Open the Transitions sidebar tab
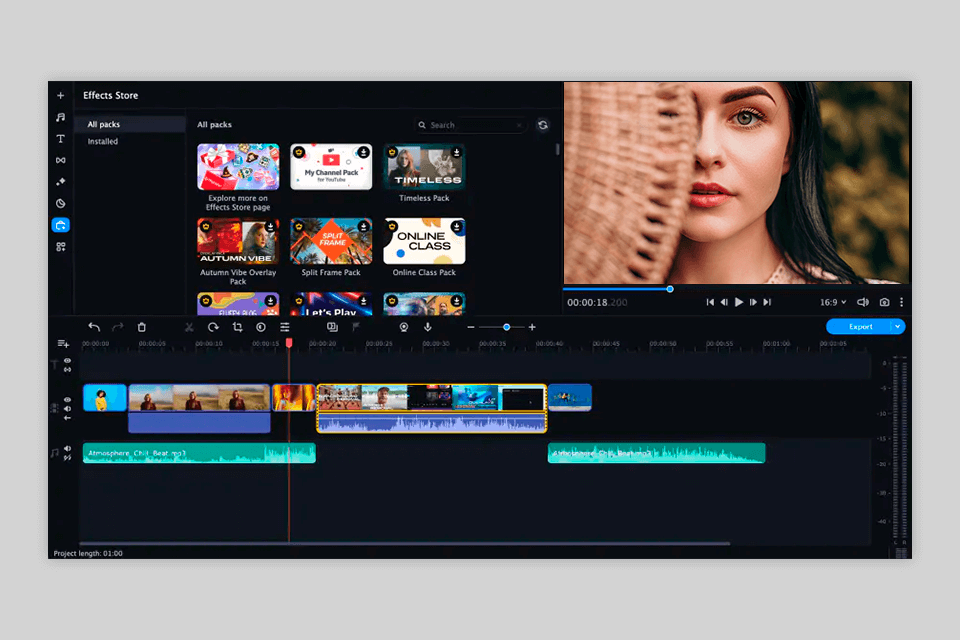The width and height of the screenshot is (960, 640). (61, 160)
